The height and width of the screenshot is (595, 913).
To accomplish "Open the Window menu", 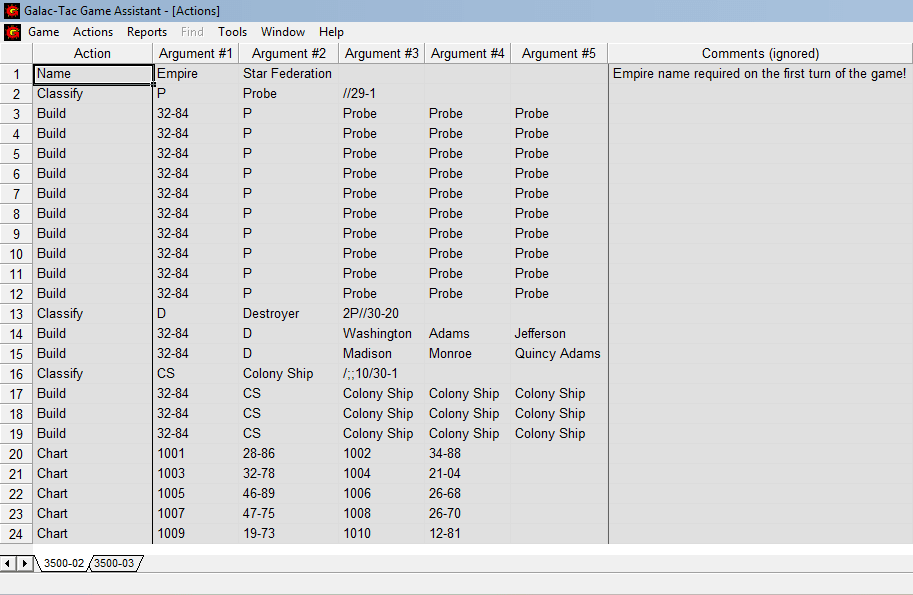I will [x=283, y=32].
